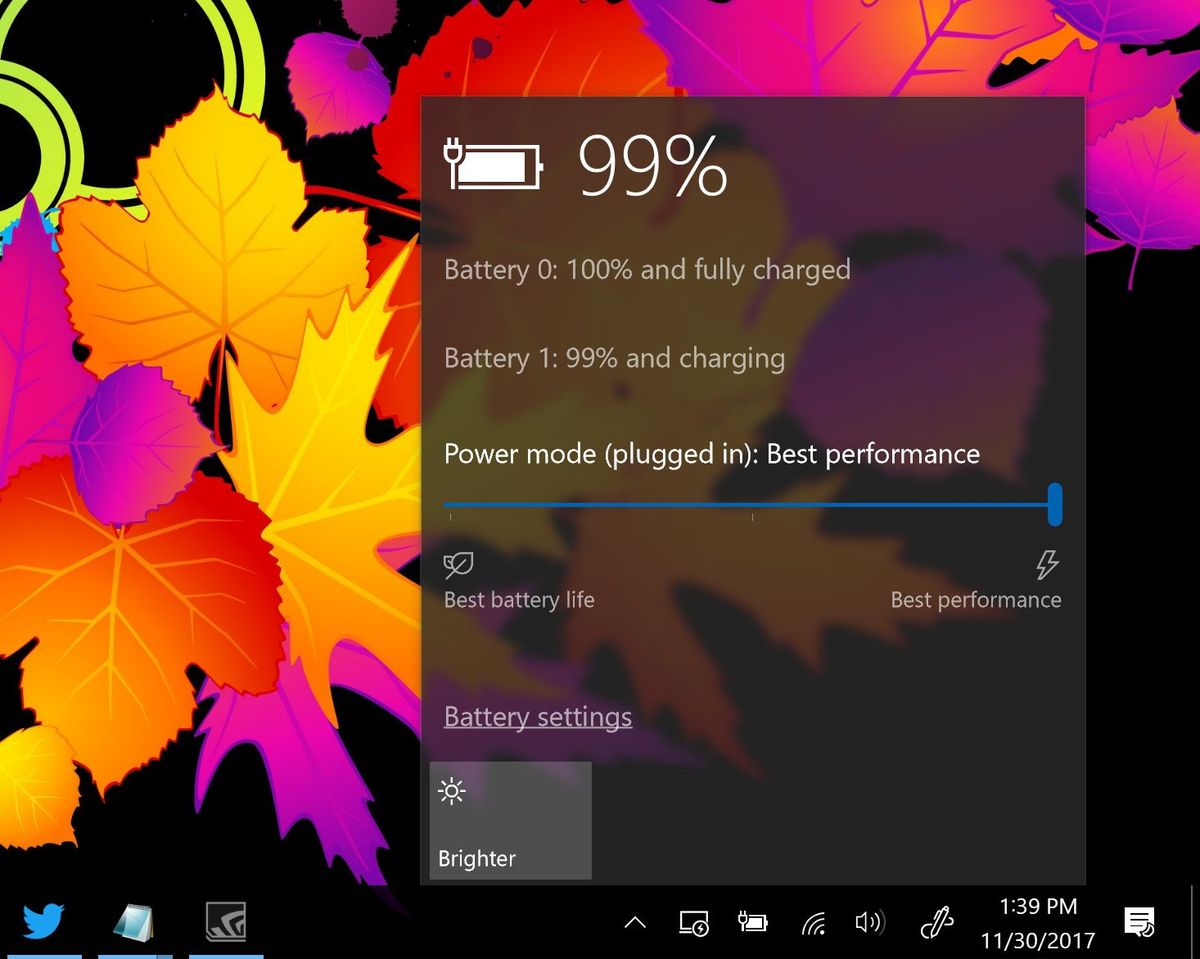Click the display sync icon in the system tray
The height and width of the screenshot is (959, 1200).
[693, 923]
